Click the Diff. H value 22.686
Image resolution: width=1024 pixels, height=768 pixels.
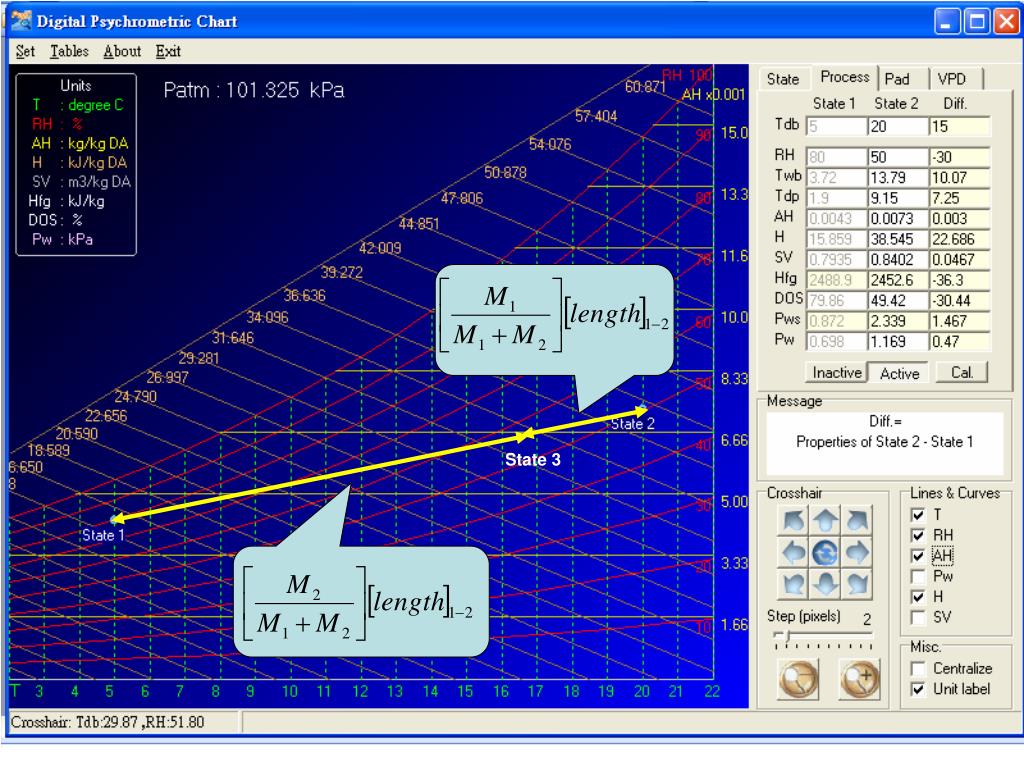click(959, 240)
